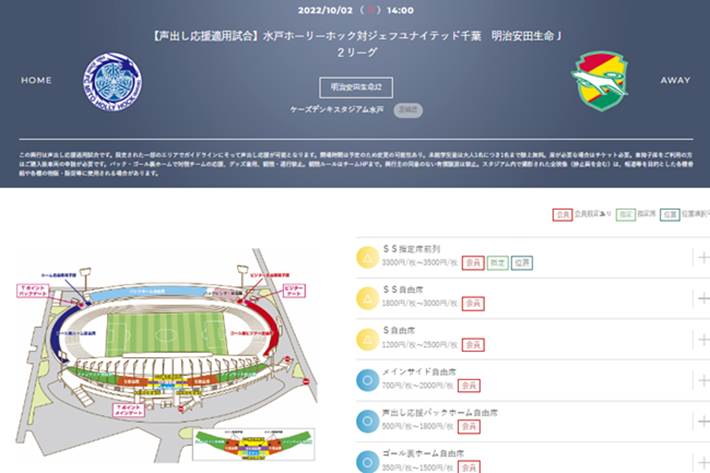Screen dimensions: 710x473
Task: Expand the S自由席 ticket row plus sign
Action: (704, 339)
